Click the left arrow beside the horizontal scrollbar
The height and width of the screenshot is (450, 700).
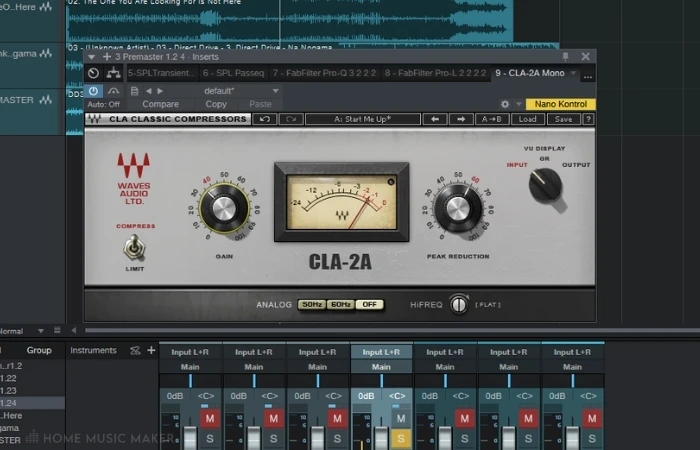pos(74,330)
